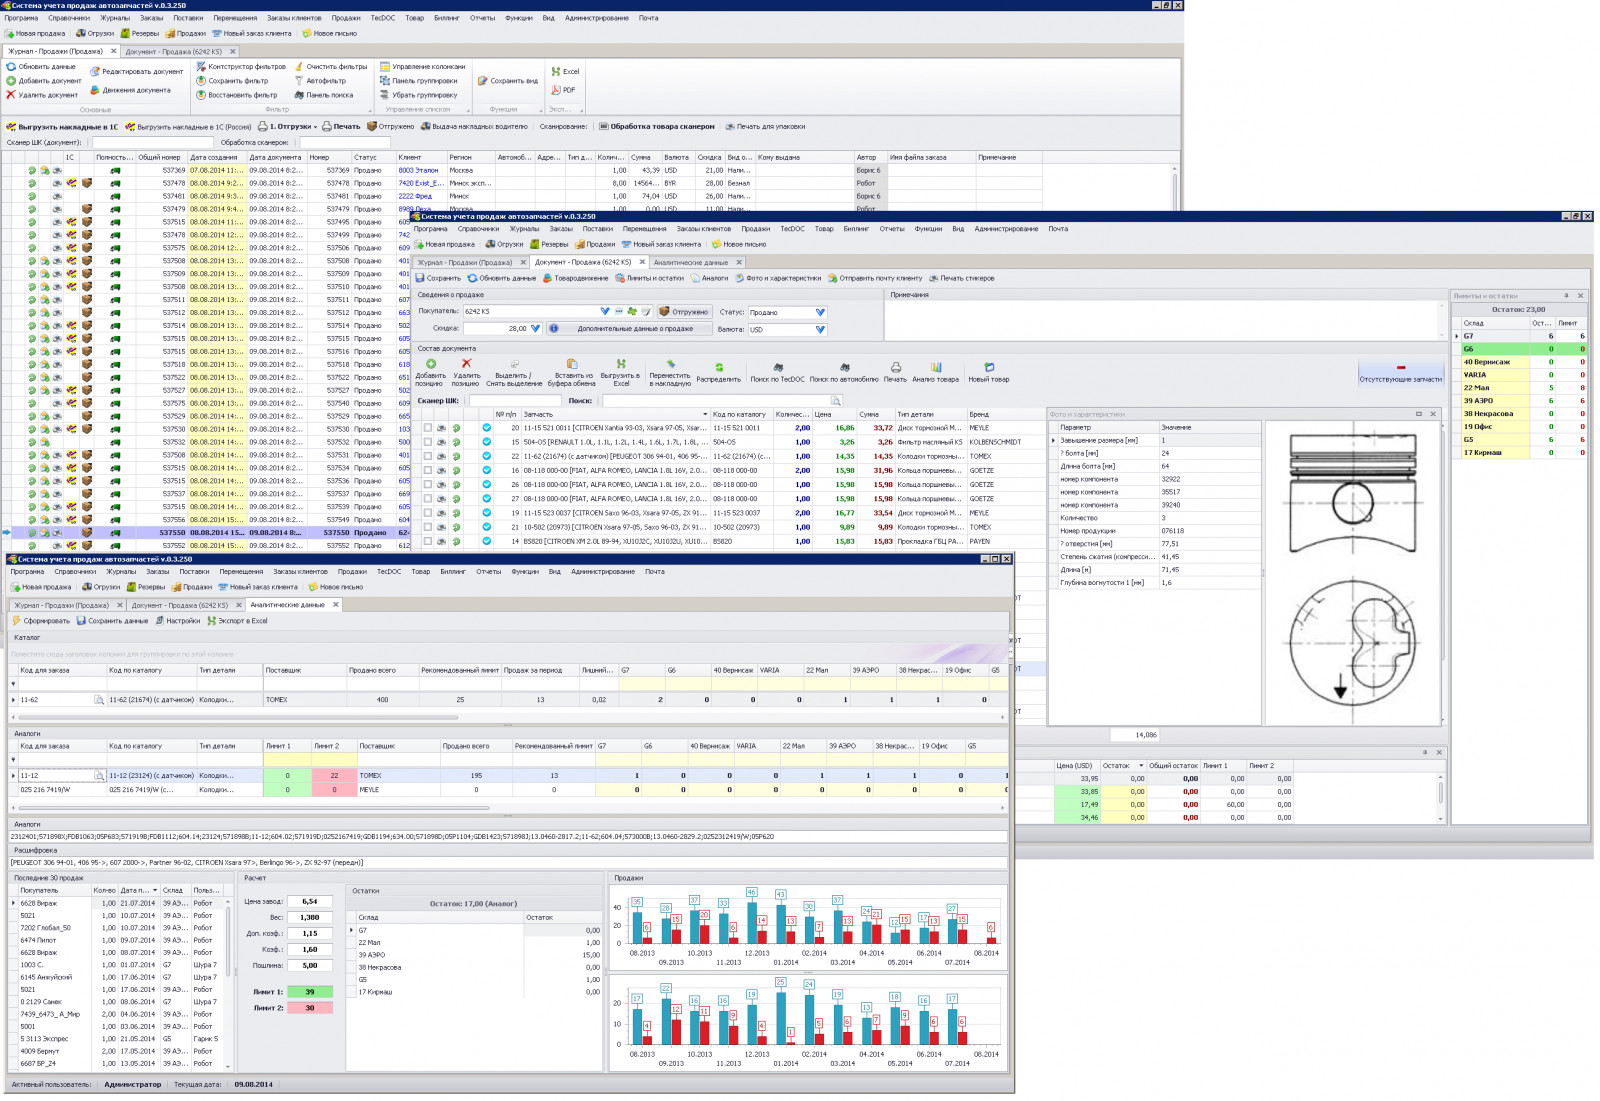Click Выгрузить накладные в 1С
This screenshot has width=1600, height=1101.
[62, 127]
